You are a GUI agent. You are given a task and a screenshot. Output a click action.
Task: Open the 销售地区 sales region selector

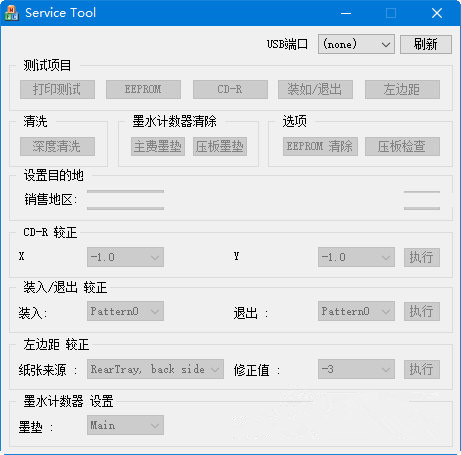coord(125,200)
